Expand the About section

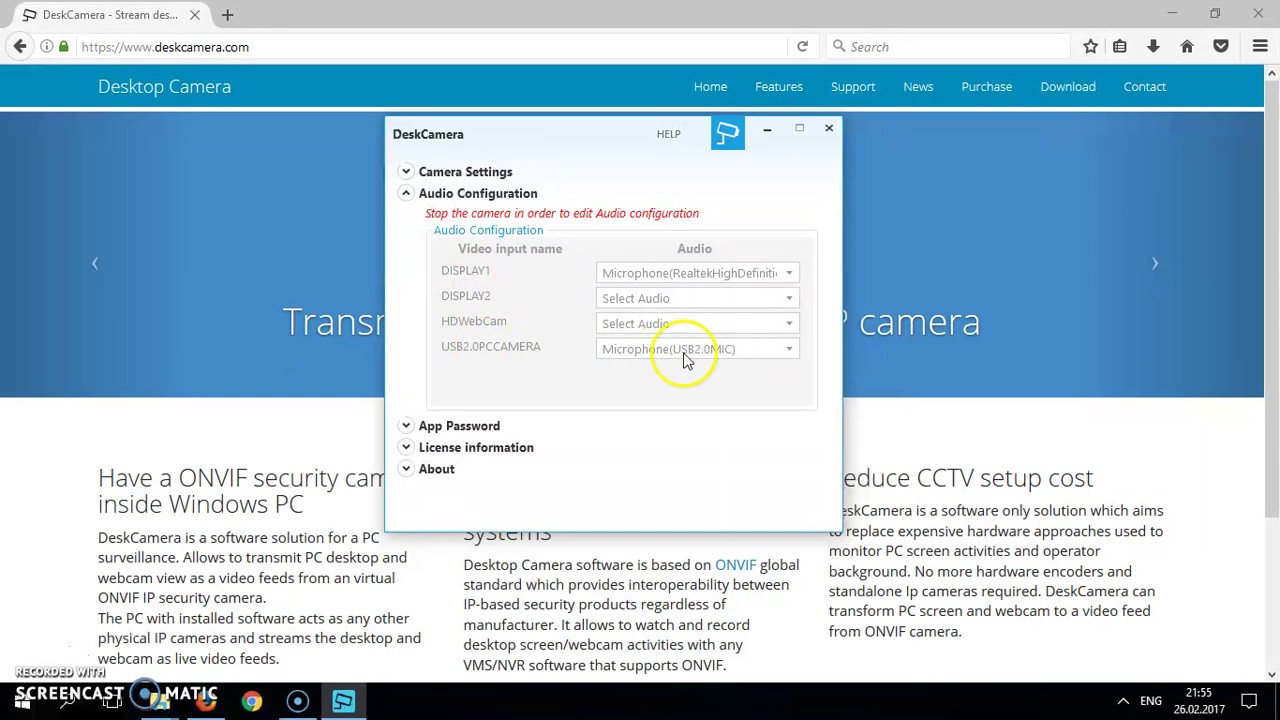coord(406,469)
